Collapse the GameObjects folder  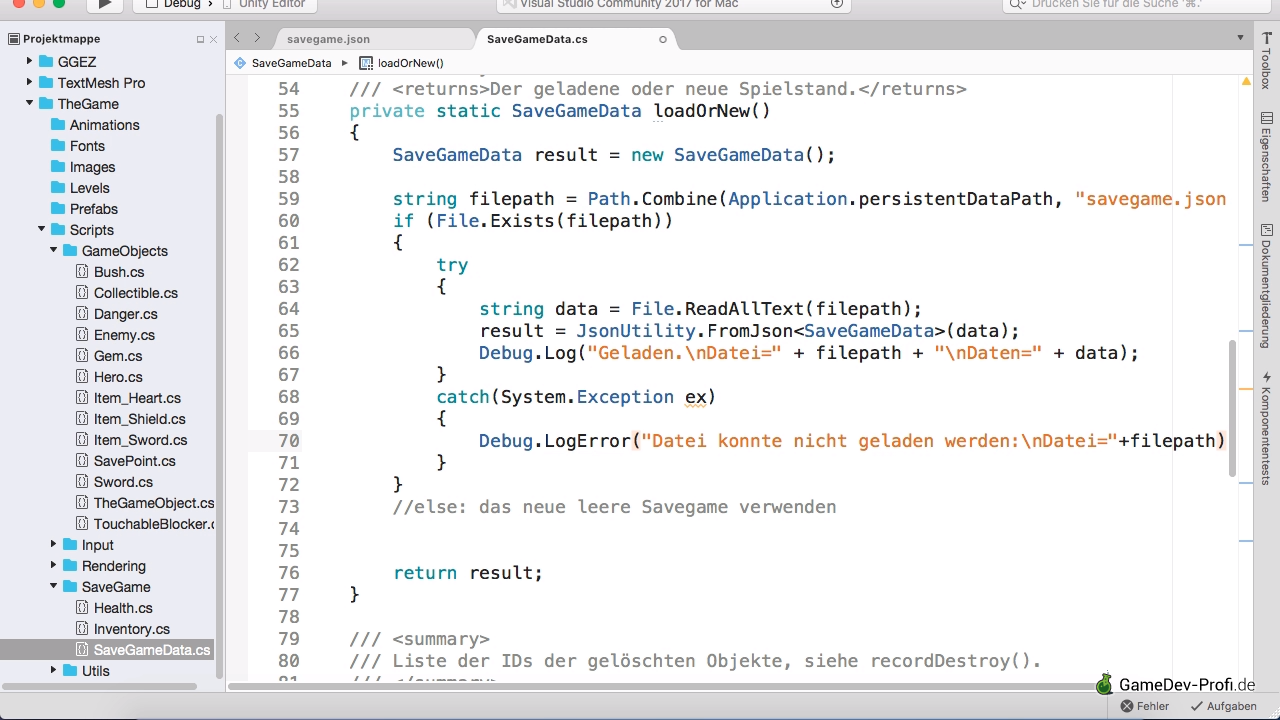coord(54,250)
